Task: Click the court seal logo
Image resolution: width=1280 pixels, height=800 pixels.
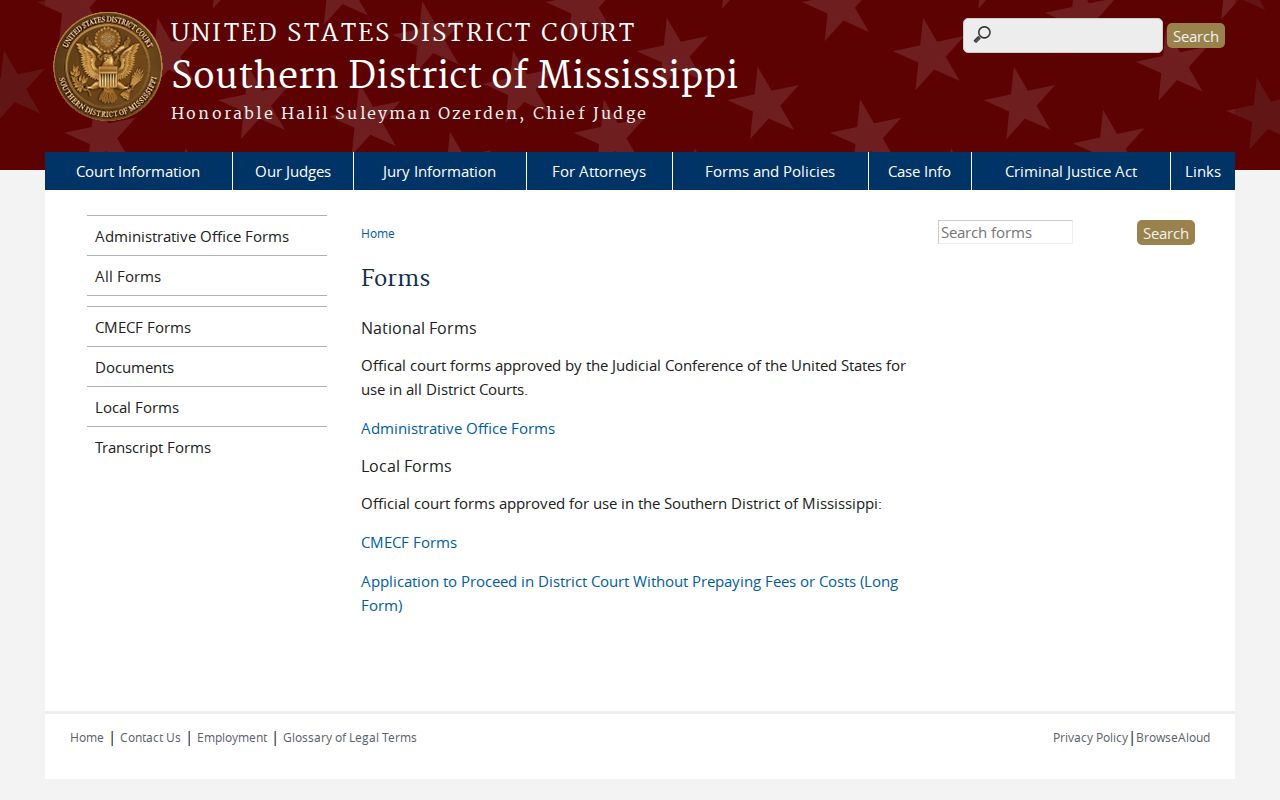Action: click(x=108, y=67)
